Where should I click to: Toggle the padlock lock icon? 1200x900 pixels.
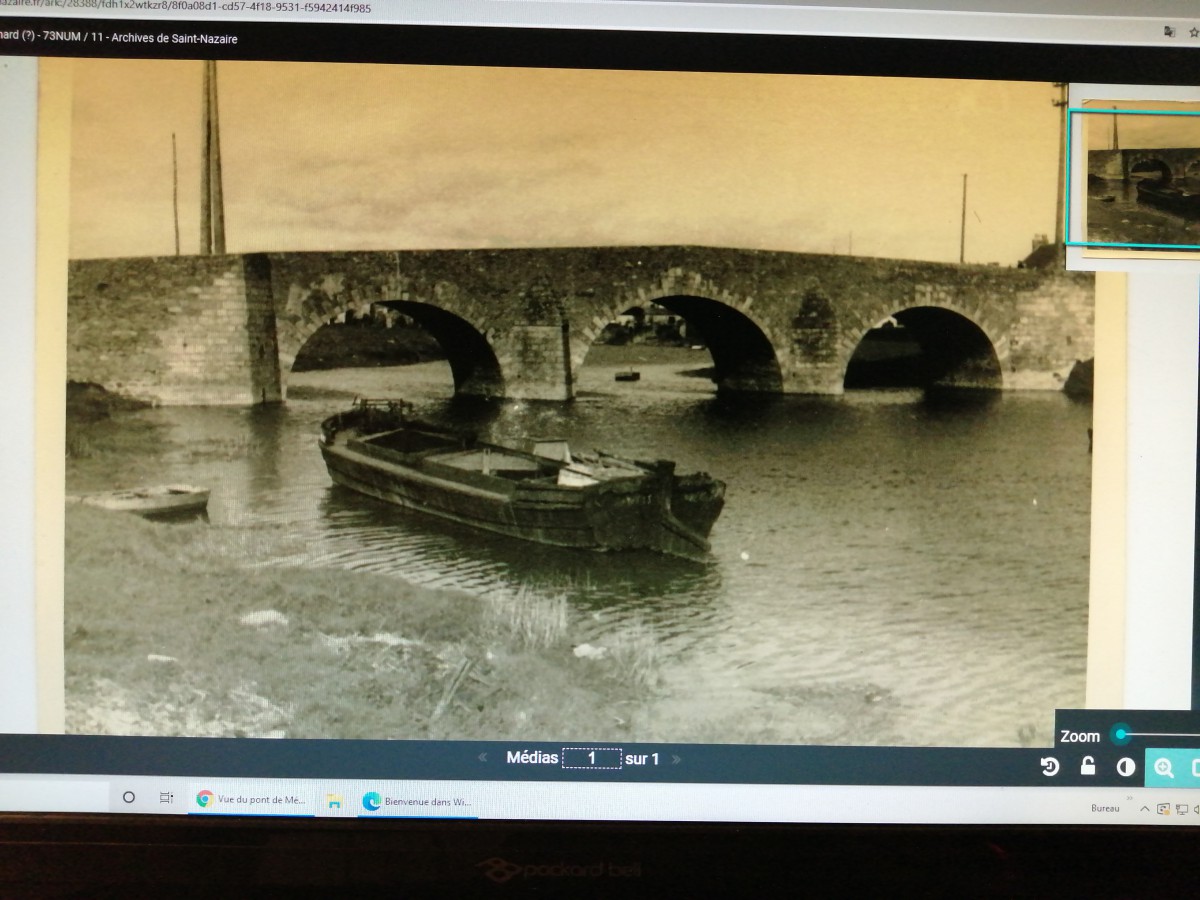(1088, 766)
